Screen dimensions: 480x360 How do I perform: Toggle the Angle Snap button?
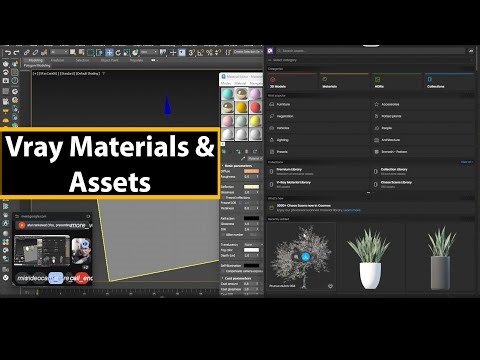(201, 52)
